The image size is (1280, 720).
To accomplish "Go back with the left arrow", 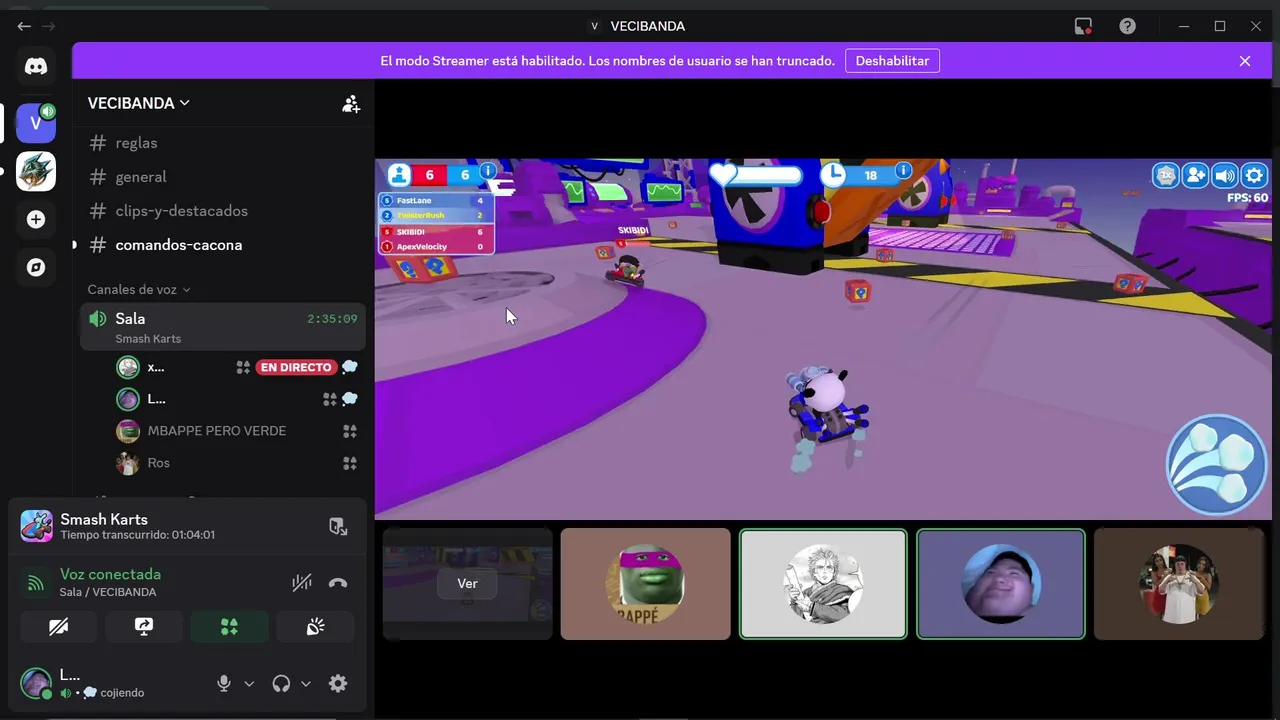I will pos(24,26).
